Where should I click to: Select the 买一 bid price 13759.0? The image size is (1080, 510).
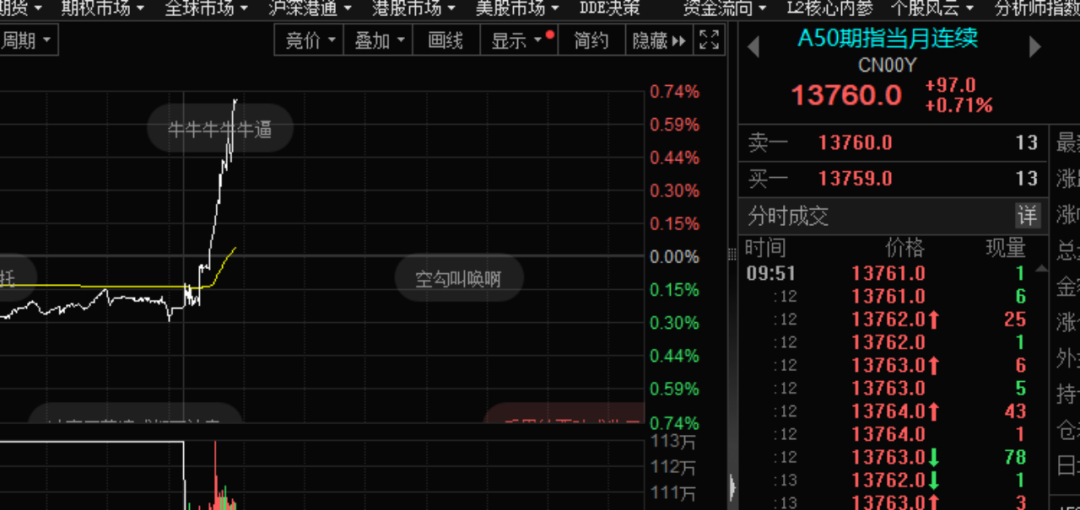(855, 178)
